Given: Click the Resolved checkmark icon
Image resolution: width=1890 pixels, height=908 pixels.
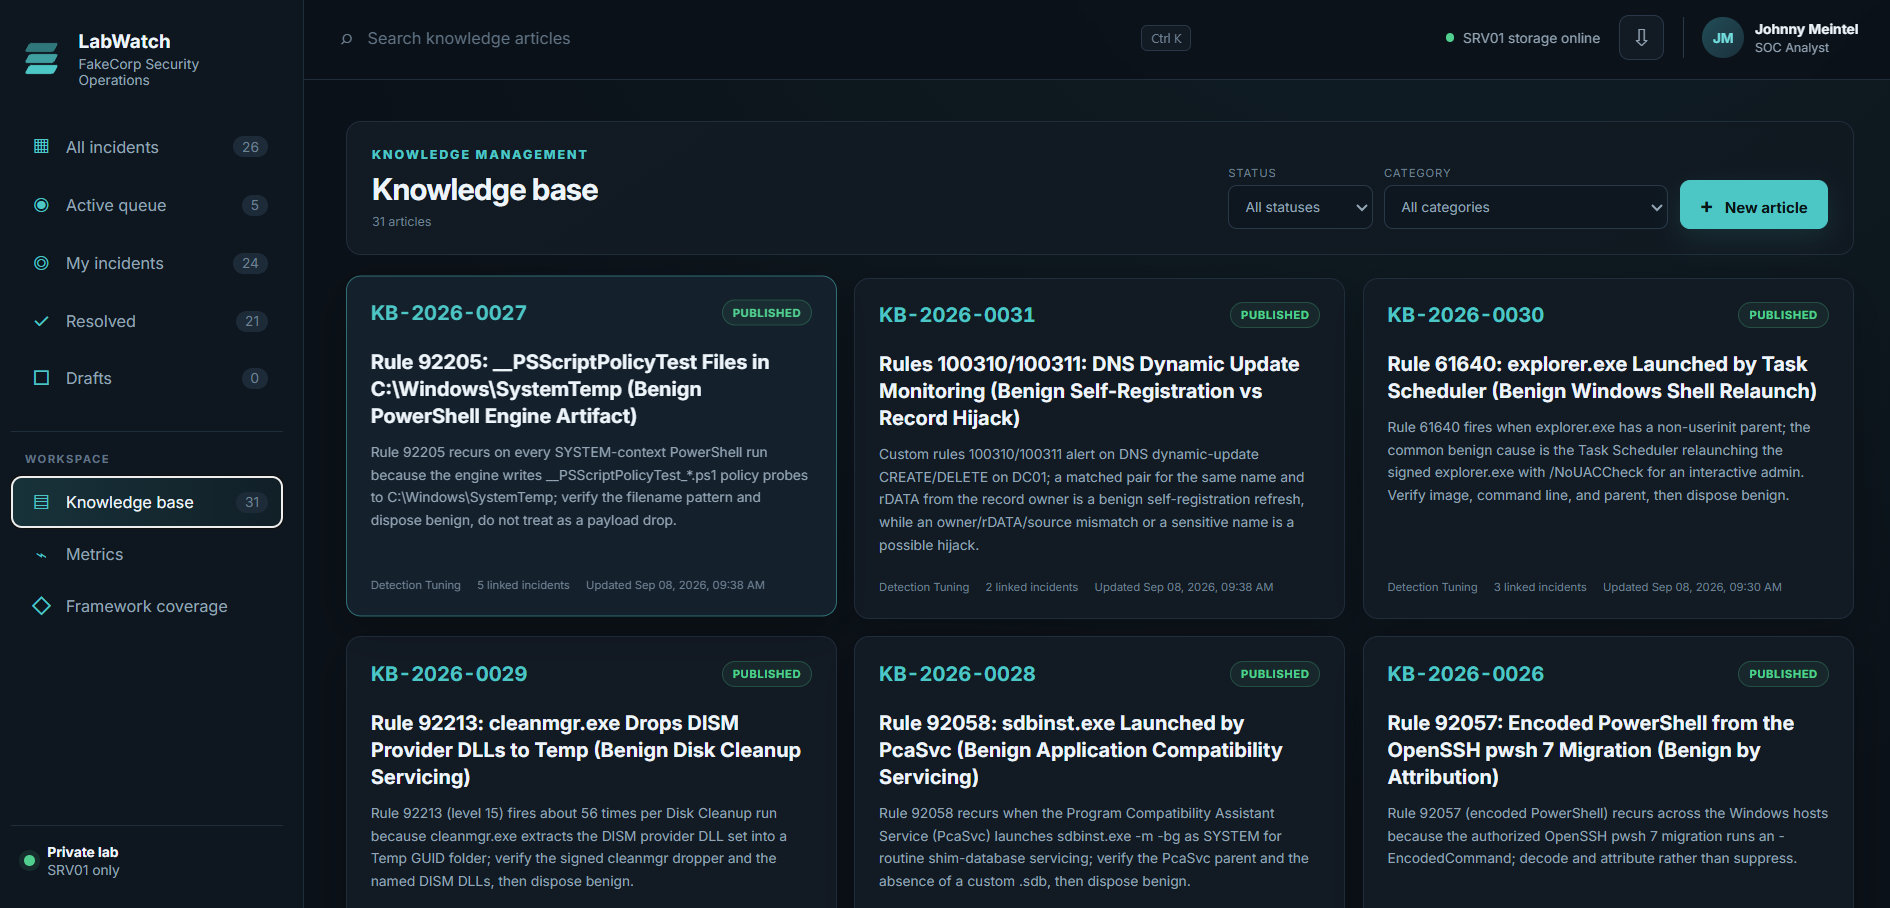Looking at the screenshot, I should [x=41, y=321].
